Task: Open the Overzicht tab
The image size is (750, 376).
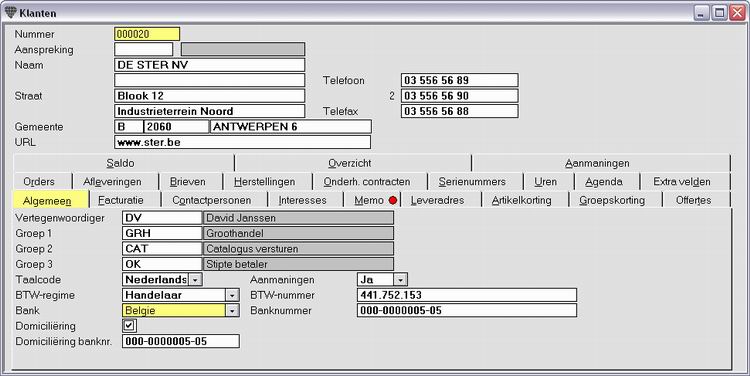Action: [x=353, y=163]
